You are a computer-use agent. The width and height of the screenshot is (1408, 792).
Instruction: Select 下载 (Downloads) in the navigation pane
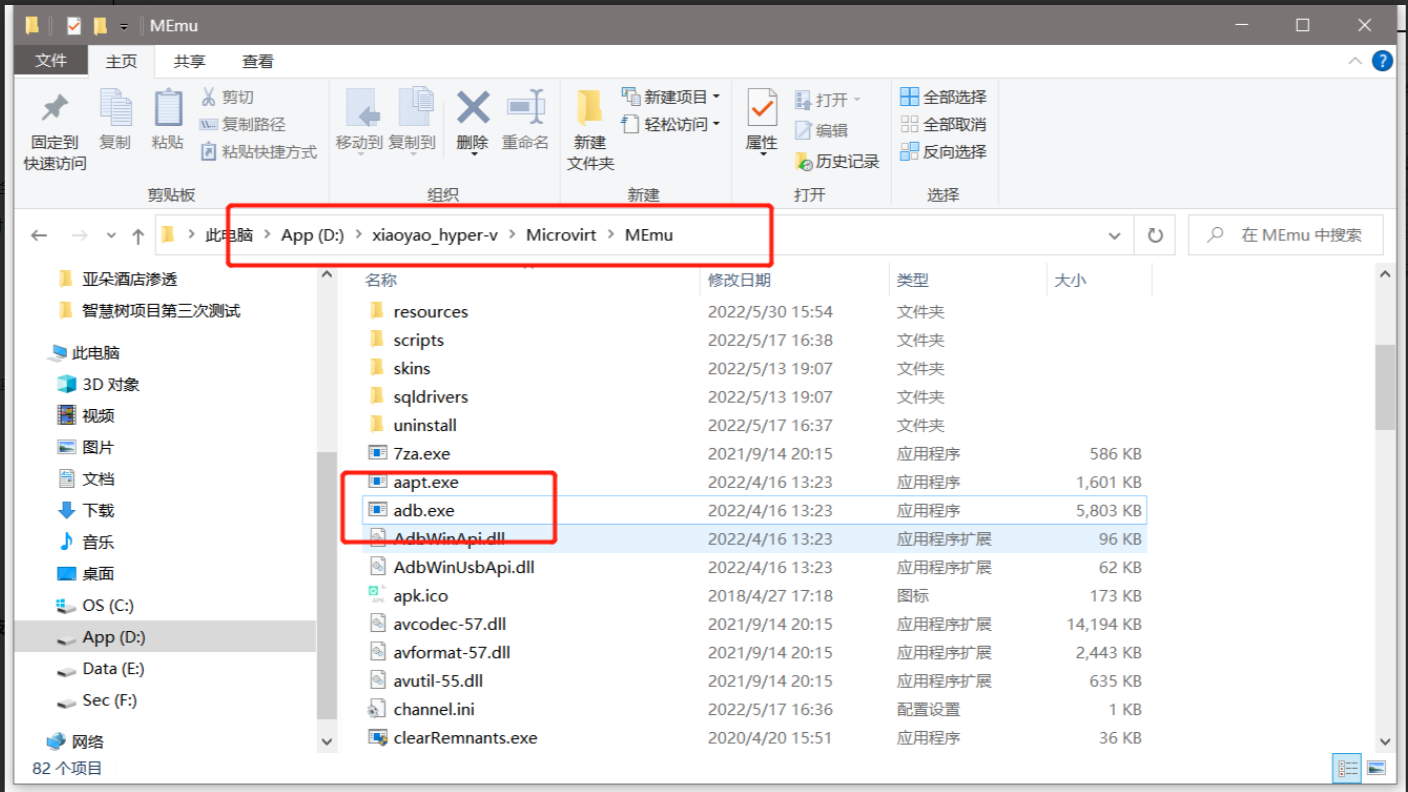coord(98,511)
